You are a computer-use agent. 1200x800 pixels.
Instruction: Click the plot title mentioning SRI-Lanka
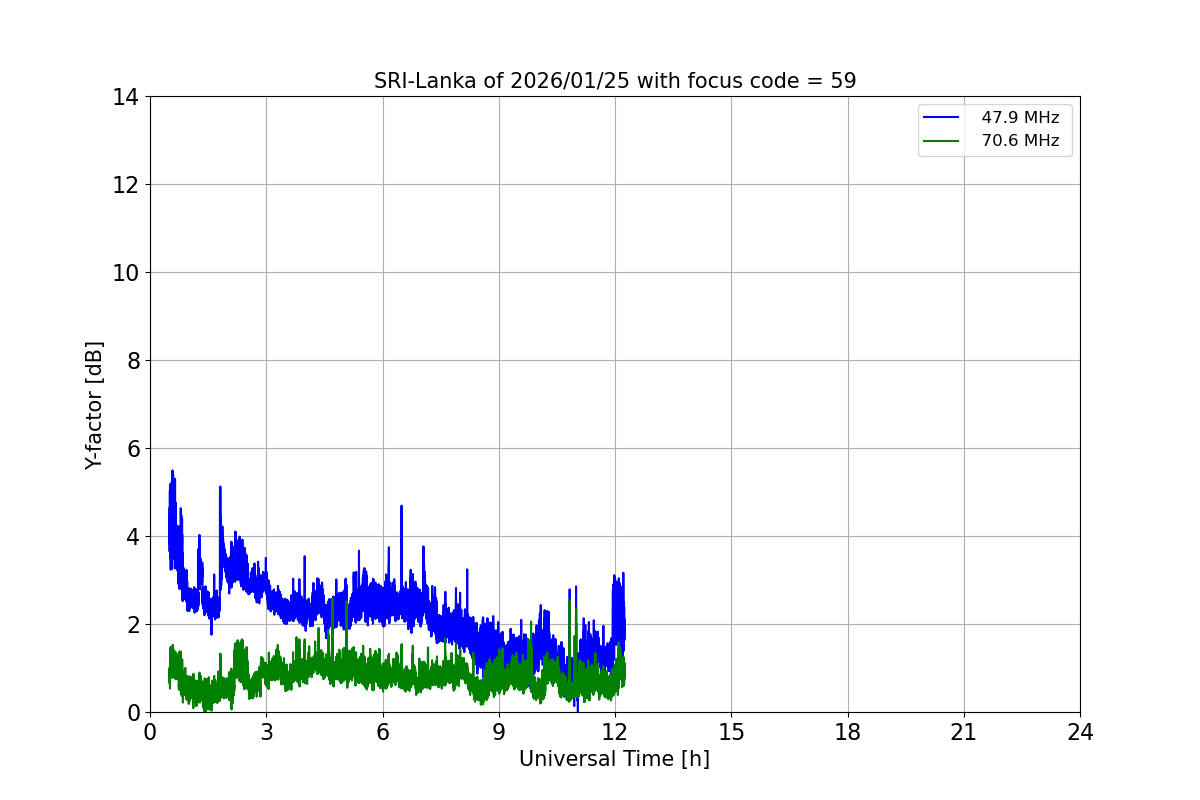tap(615, 81)
